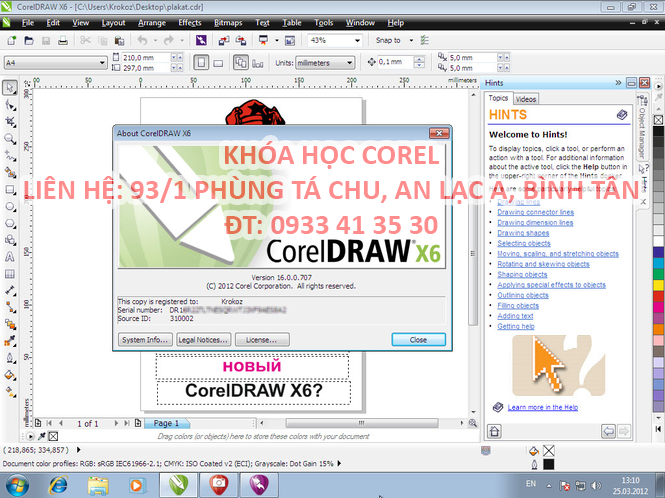665x498 pixels.
Task: Click the Legal Notices button
Action: click(x=203, y=339)
